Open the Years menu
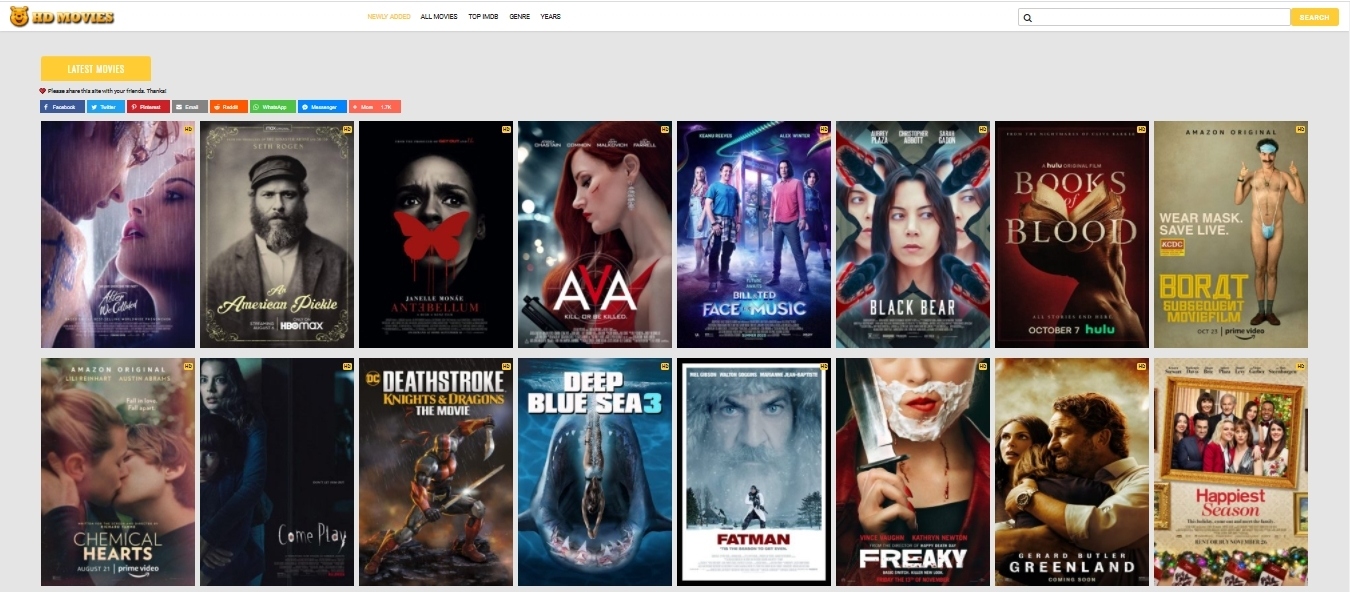Screen dimensions: 1350x592 [551, 17]
